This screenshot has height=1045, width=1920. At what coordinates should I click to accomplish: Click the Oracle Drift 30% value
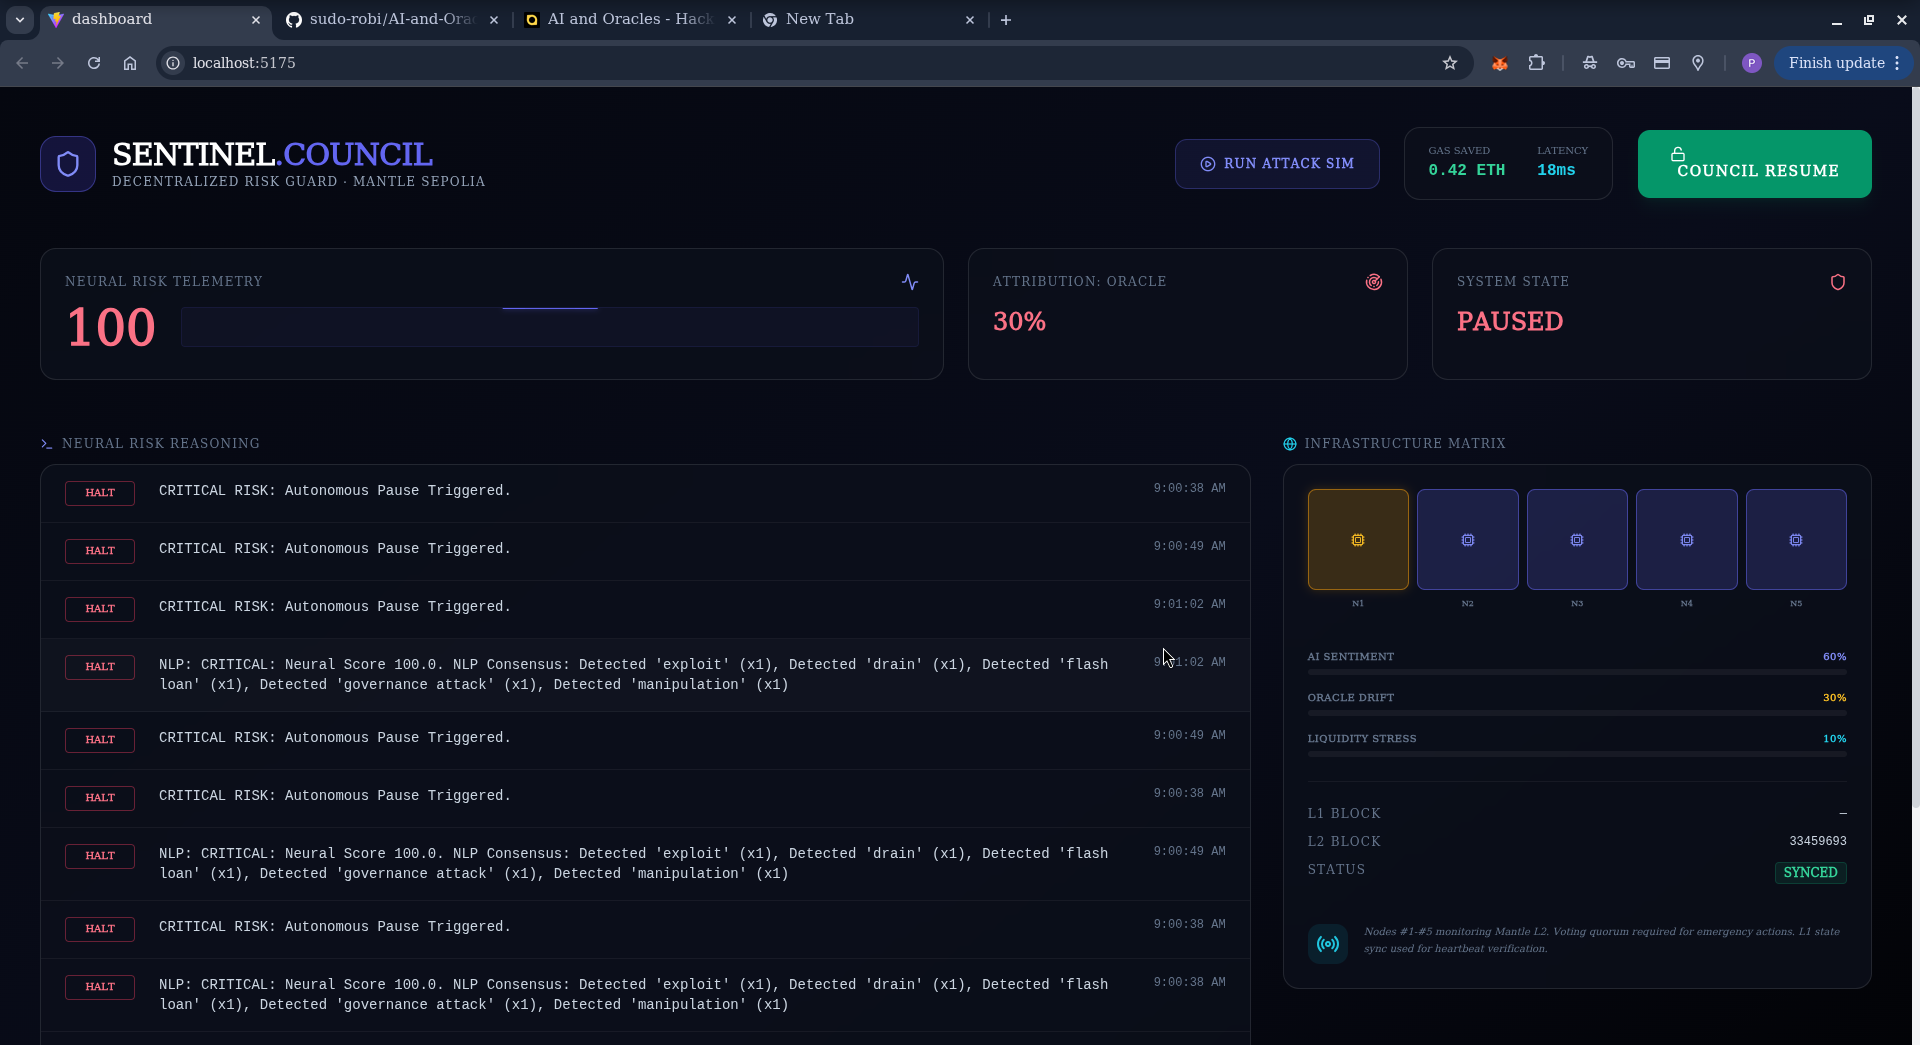coord(1834,698)
